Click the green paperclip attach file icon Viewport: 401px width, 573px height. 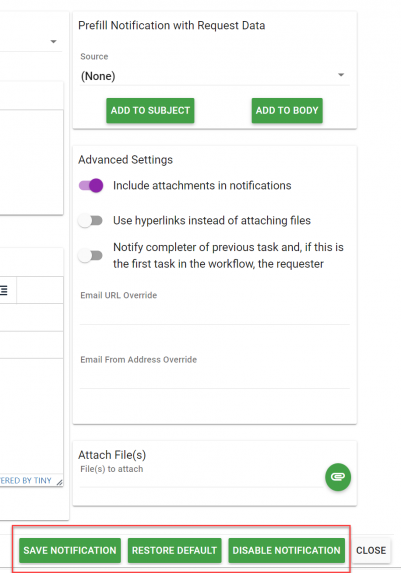338,477
